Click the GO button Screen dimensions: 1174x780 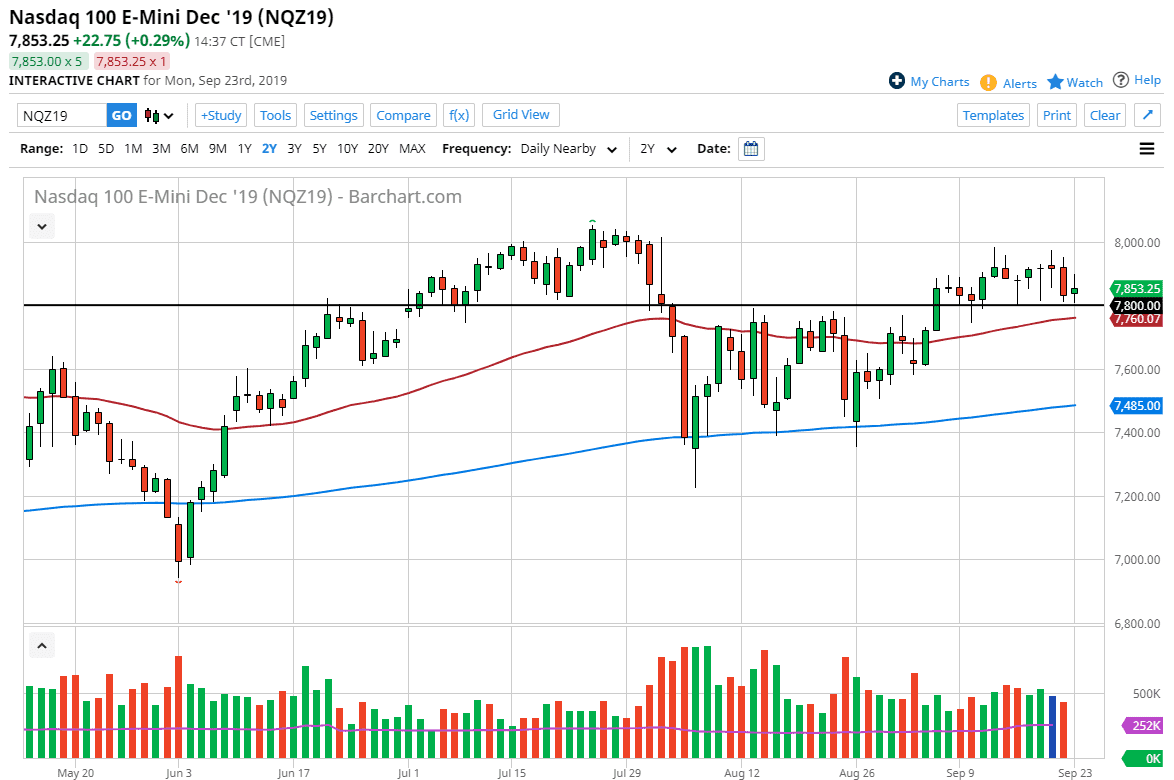pyautogui.click(x=121, y=115)
